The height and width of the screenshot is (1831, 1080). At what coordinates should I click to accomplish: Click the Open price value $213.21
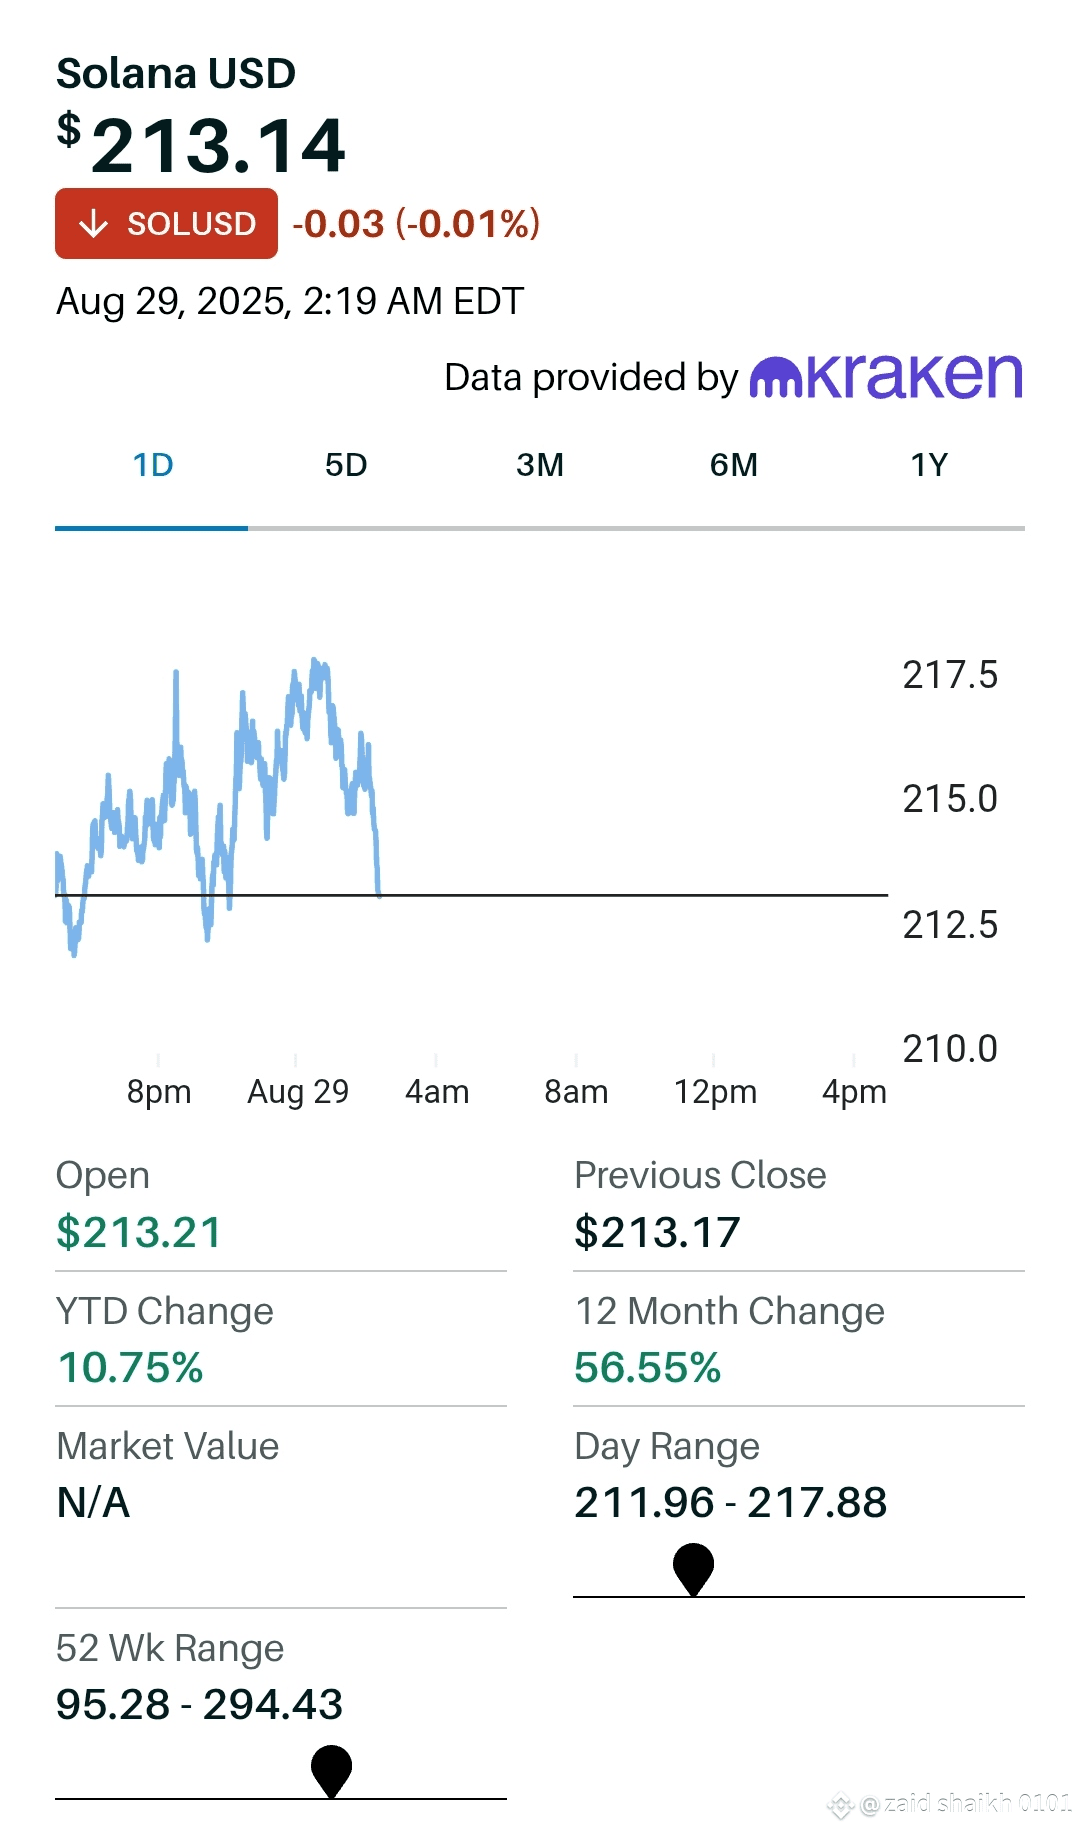point(139,1232)
